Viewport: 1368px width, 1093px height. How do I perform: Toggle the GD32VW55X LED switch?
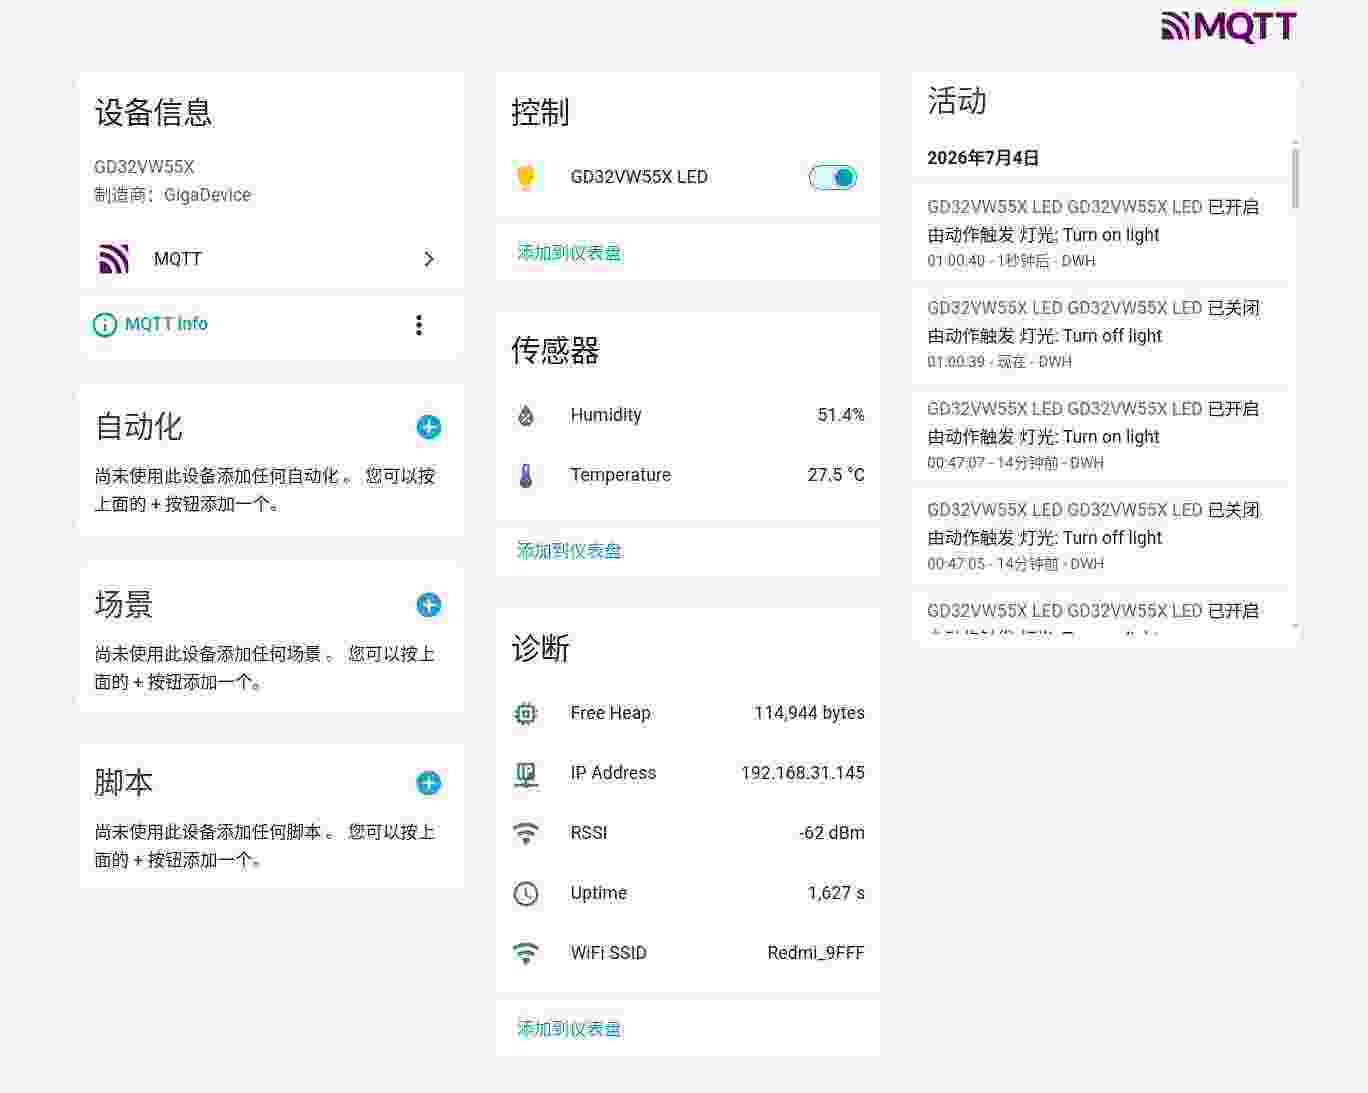[833, 177]
